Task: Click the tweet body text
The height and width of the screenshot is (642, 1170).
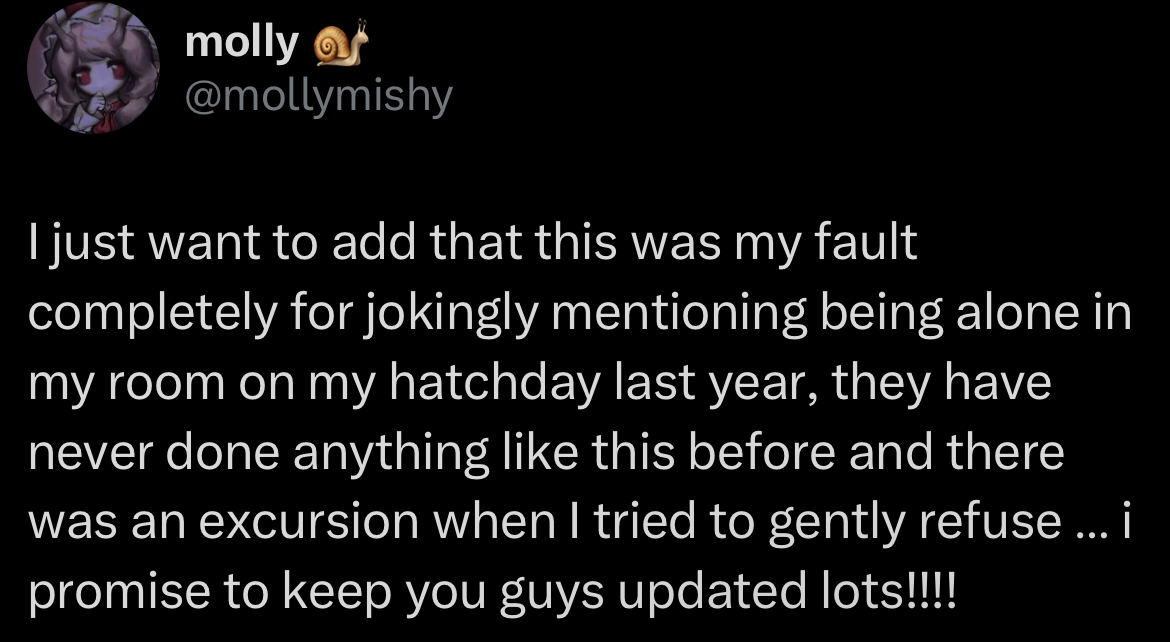Action: coord(580,420)
